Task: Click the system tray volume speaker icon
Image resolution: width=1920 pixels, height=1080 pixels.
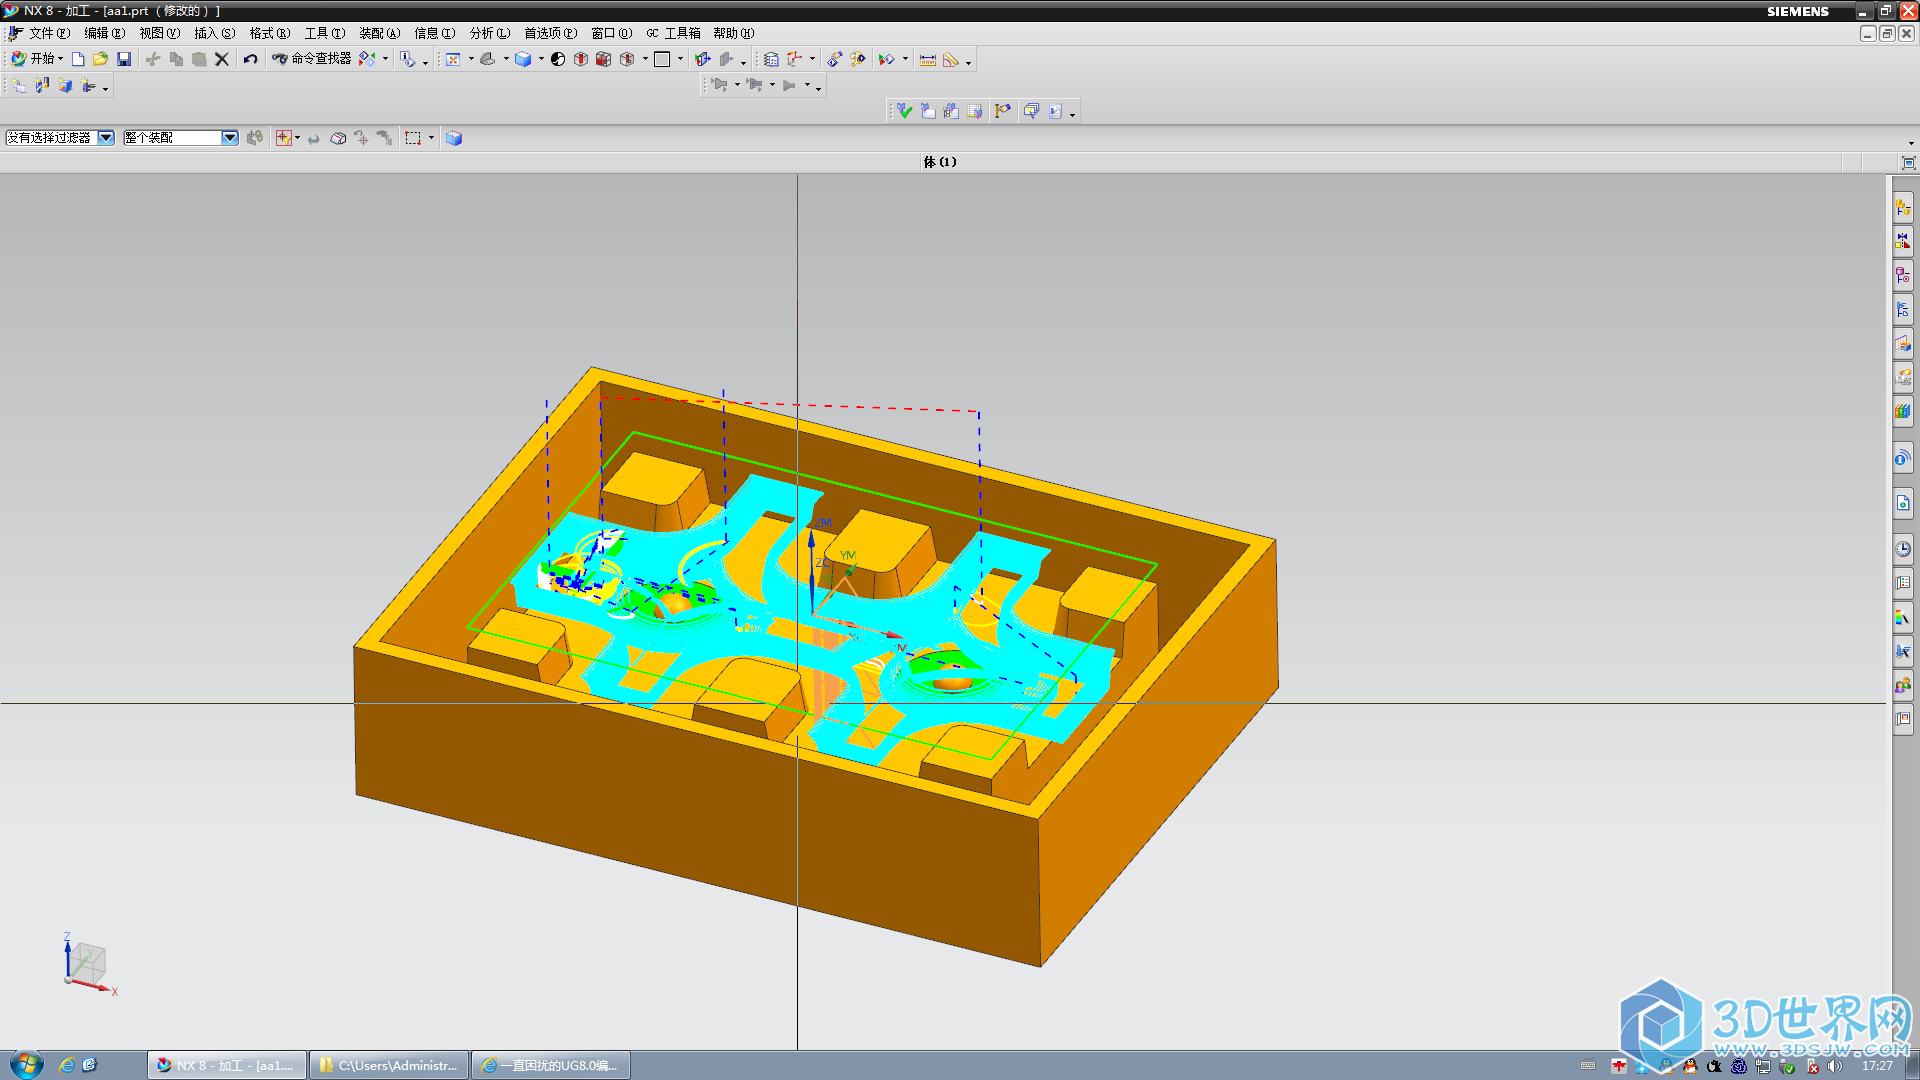Action: [1834, 1066]
